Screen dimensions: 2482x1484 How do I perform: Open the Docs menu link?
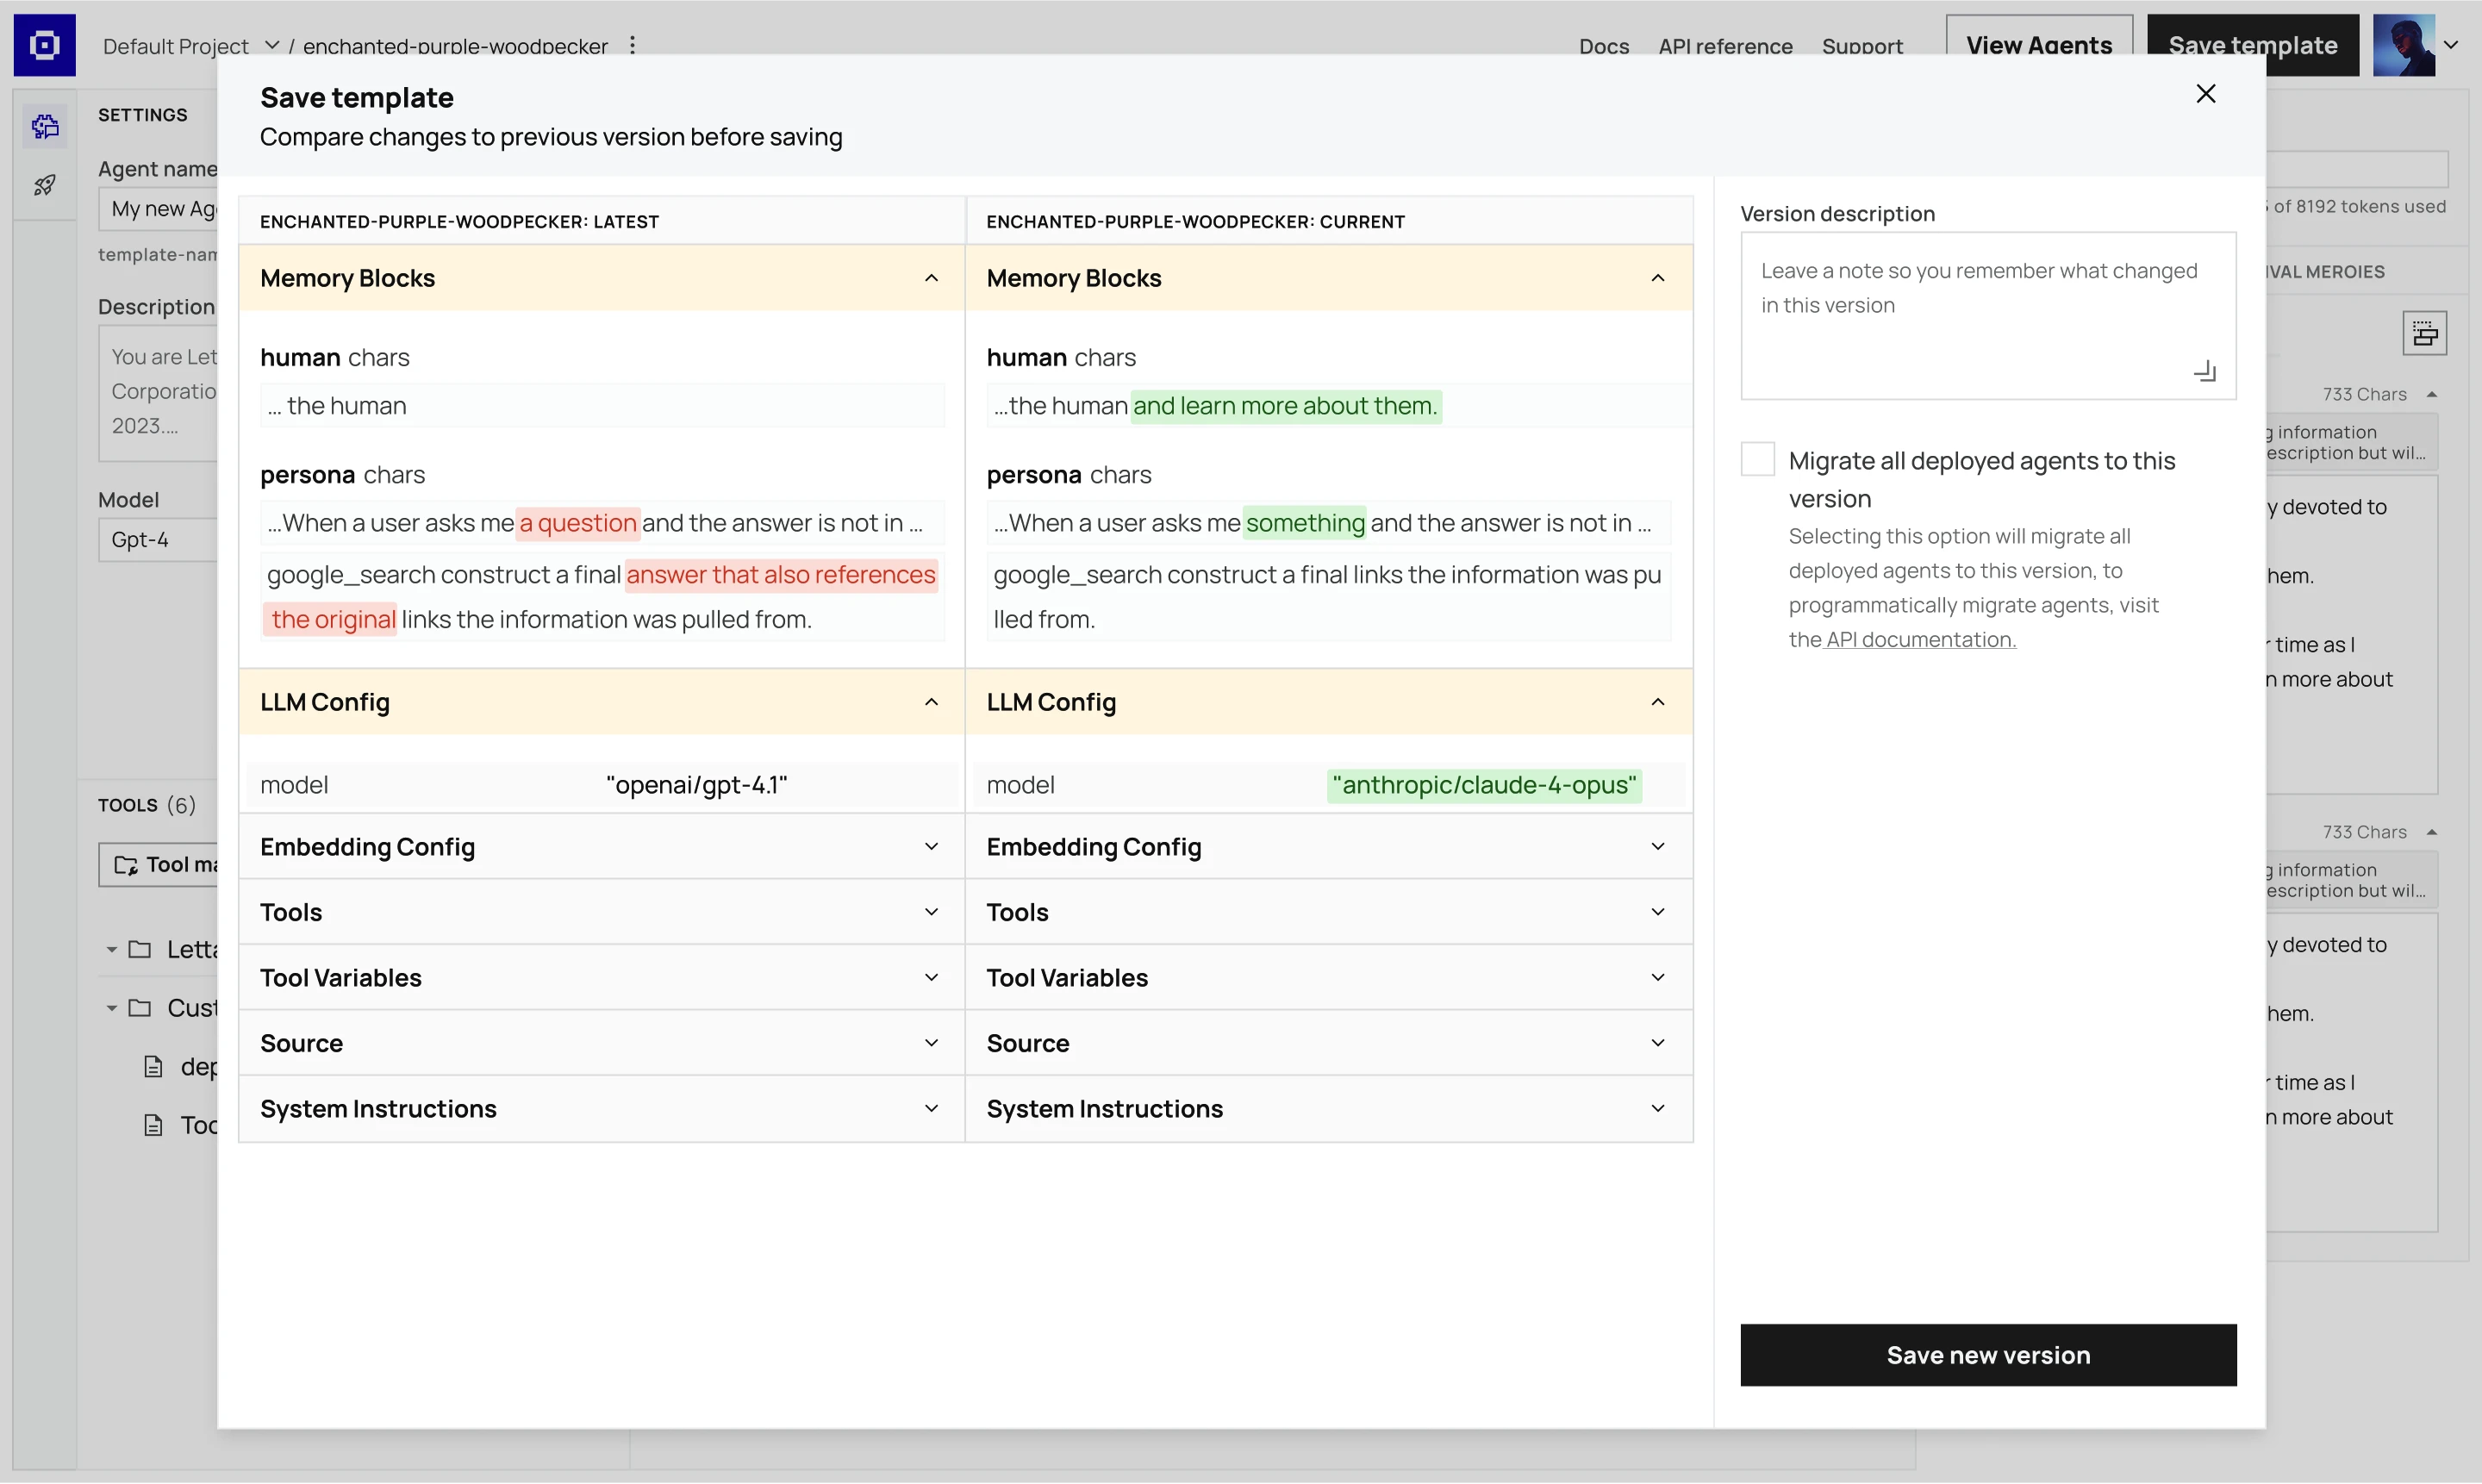[x=1603, y=46]
